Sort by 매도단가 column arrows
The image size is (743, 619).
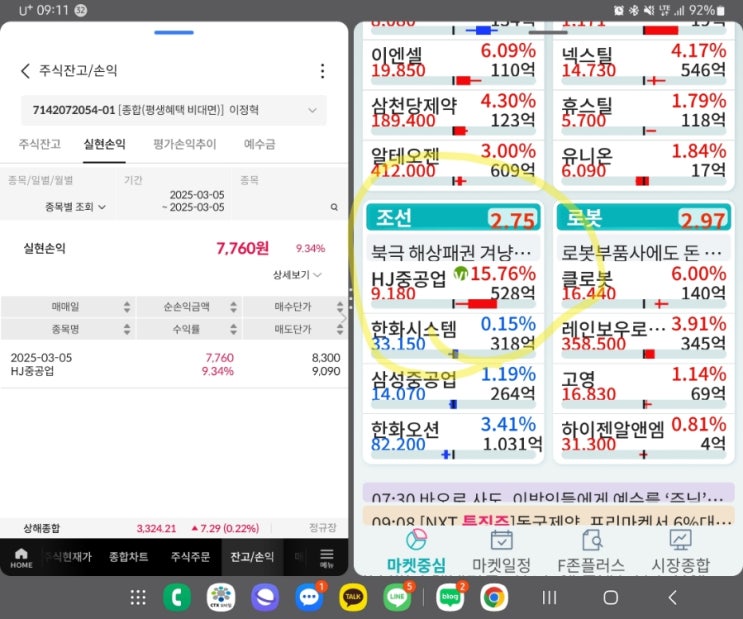click(340, 329)
